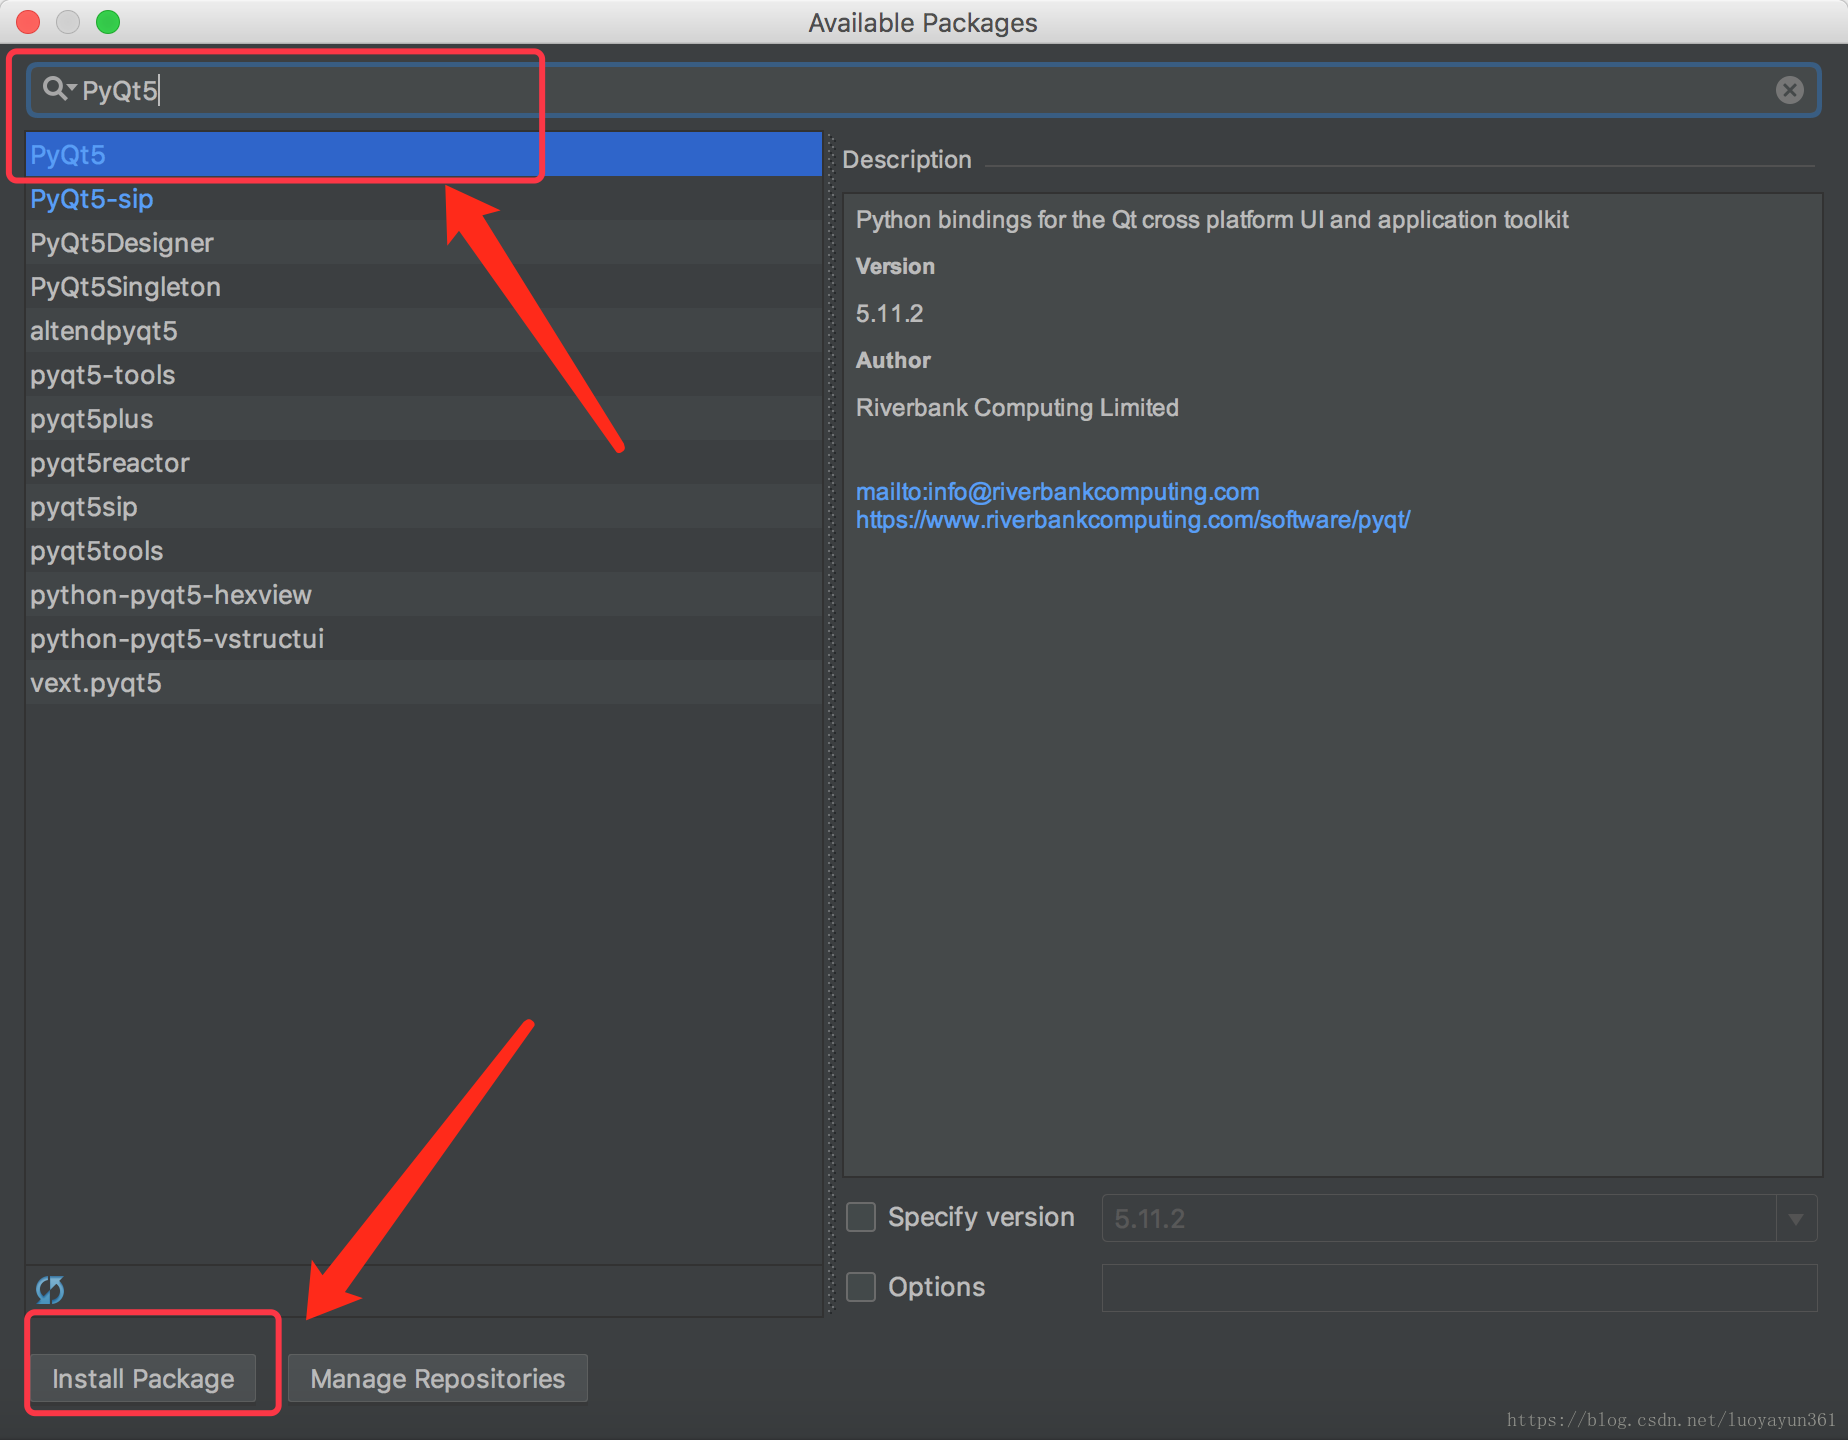Viewport: 1848px width, 1440px height.
Task: Clear the search field text
Action: (1789, 90)
